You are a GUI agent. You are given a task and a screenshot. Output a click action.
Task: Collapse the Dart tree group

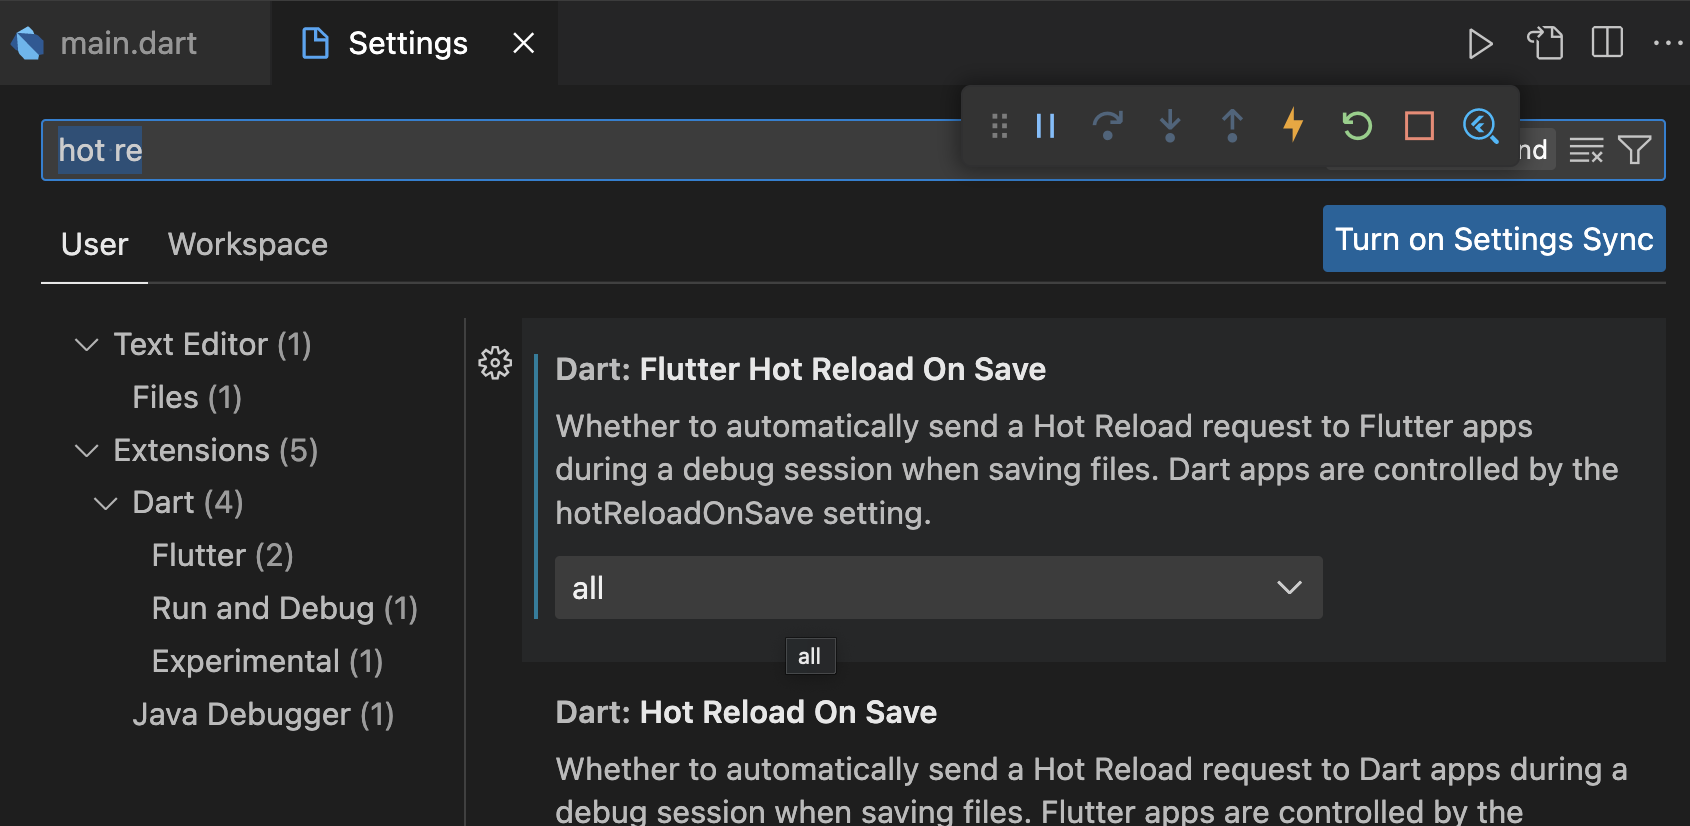105,503
